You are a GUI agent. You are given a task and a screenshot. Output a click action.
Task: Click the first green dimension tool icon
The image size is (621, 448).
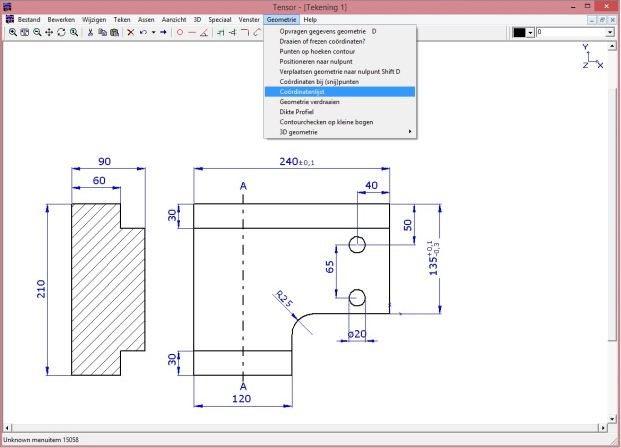[221, 32]
